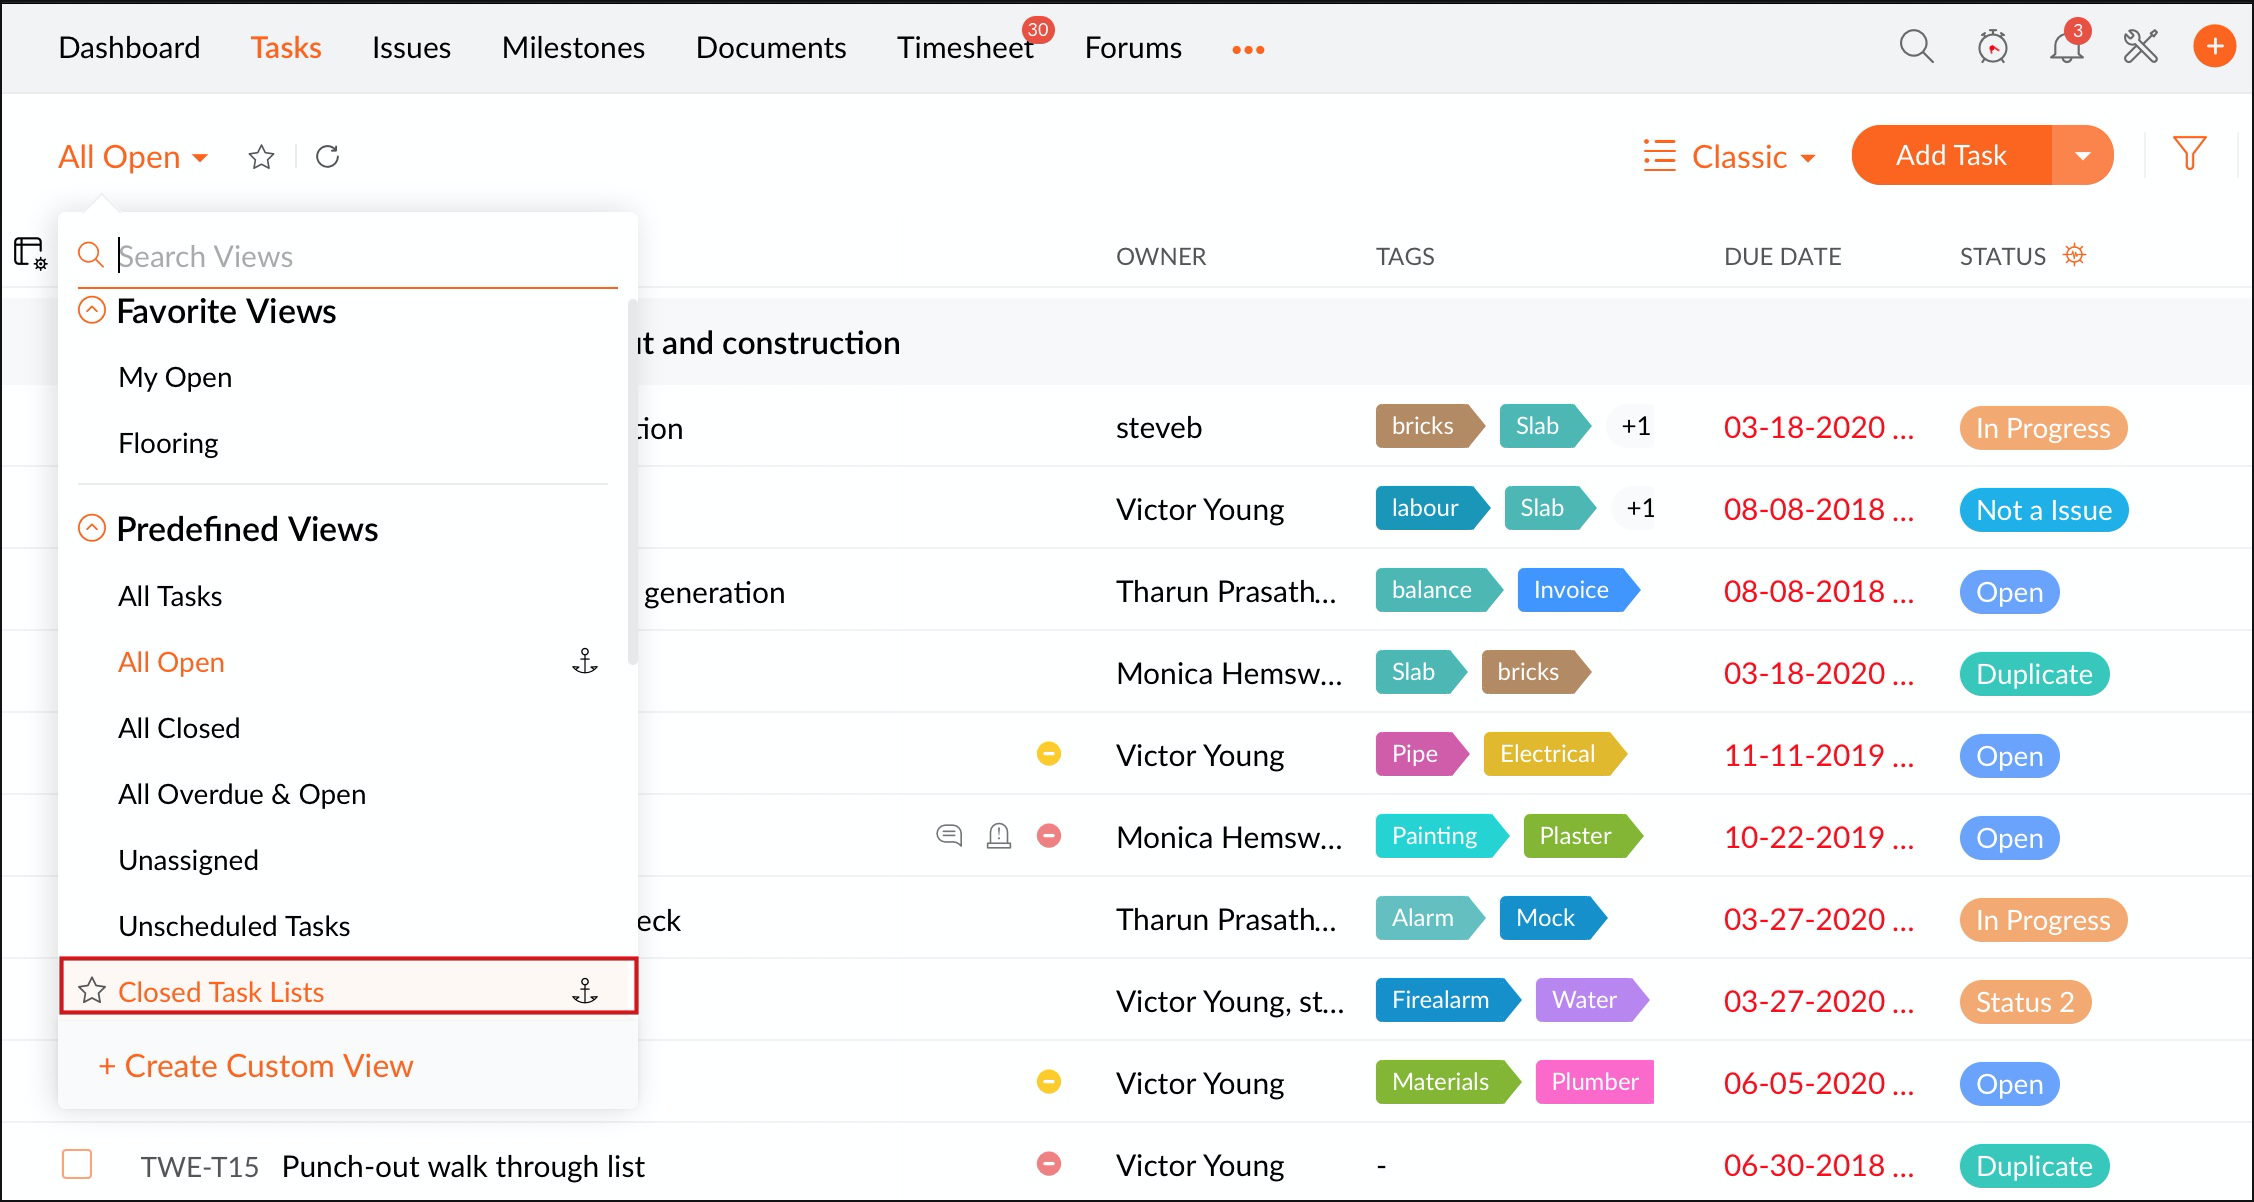Open the setup tools wrench icon
This screenshot has height=1202, width=2254.
coord(2140,47)
